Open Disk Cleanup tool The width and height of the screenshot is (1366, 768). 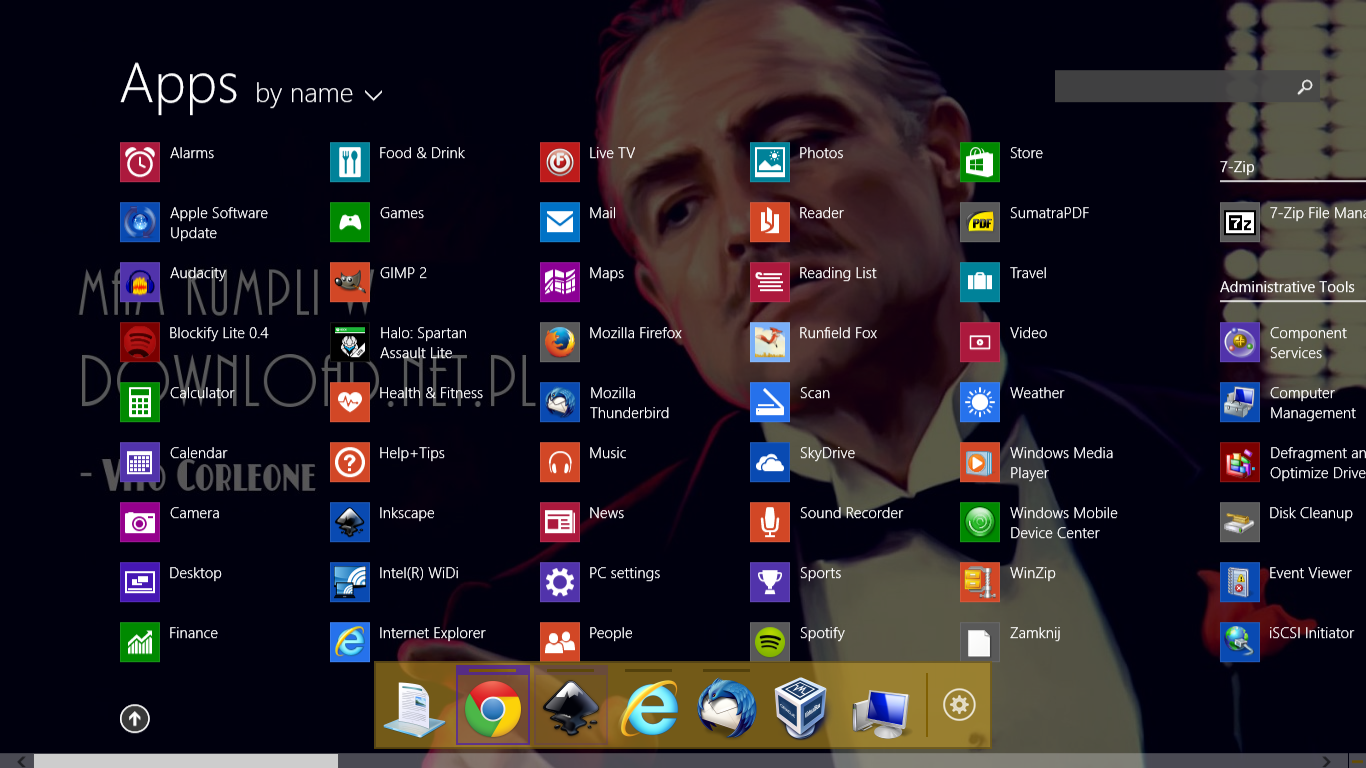pyautogui.click(x=1240, y=522)
